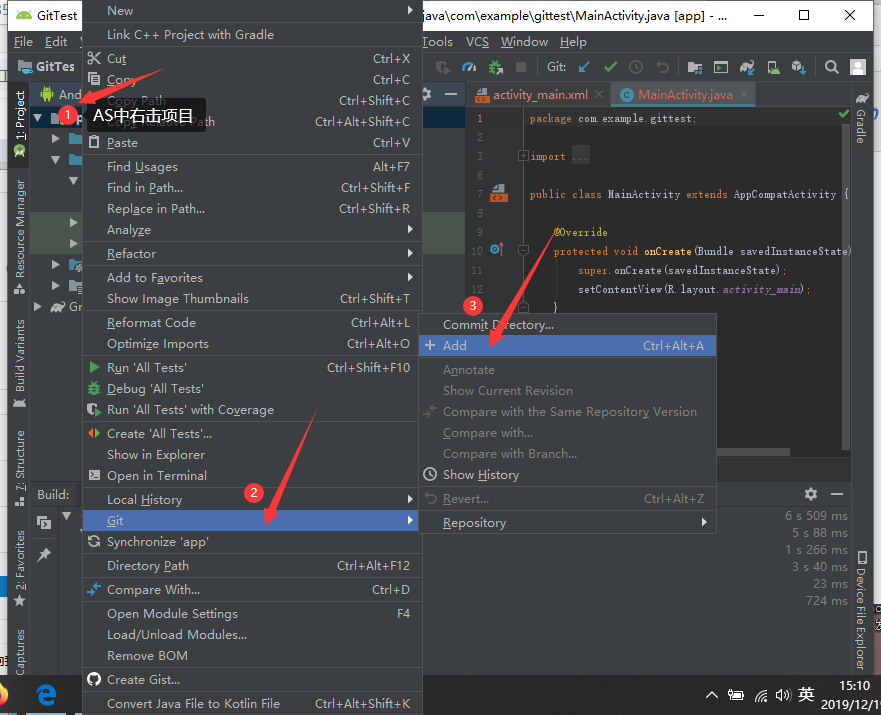This screenshot has height=715, width=881.
Task: Choose Commit Directory... in Git submenu
Action: [x=567, y=325]
